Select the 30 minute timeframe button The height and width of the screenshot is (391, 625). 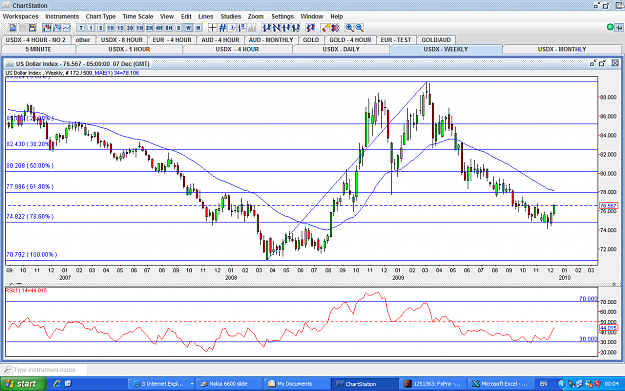[x=130, y=28]
